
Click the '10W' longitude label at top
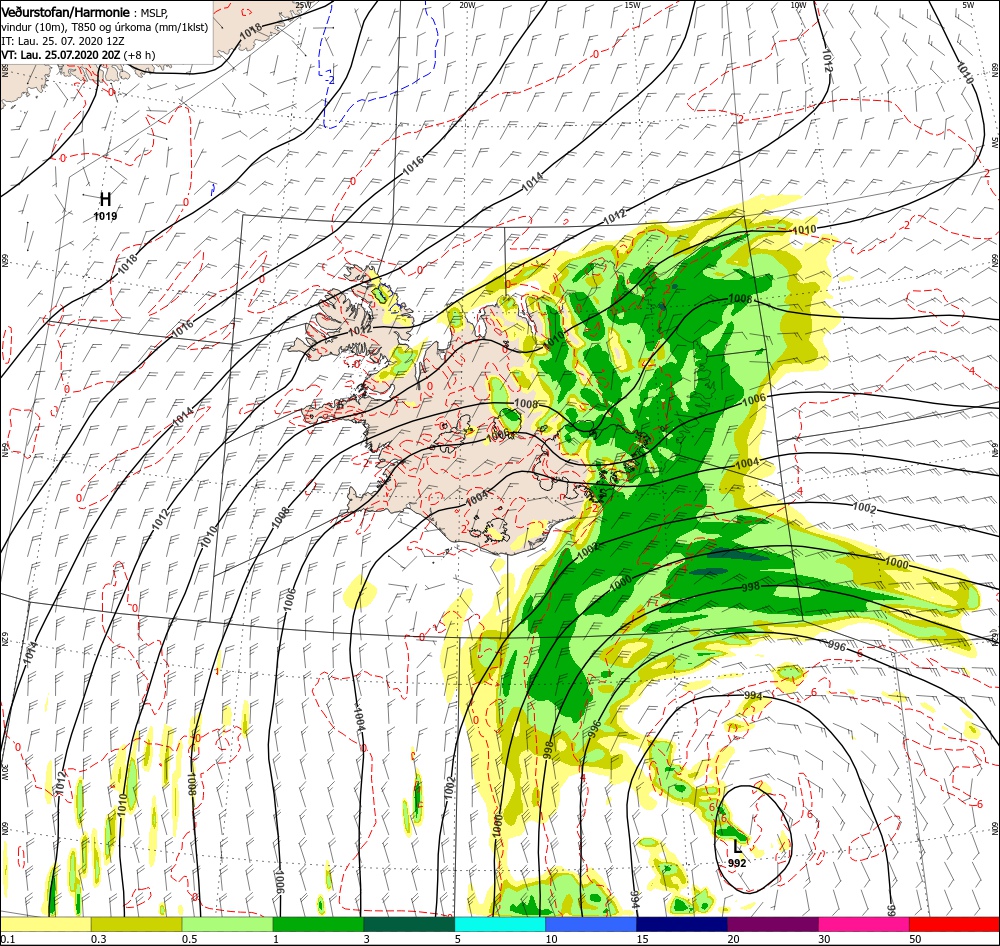[798, 5]
